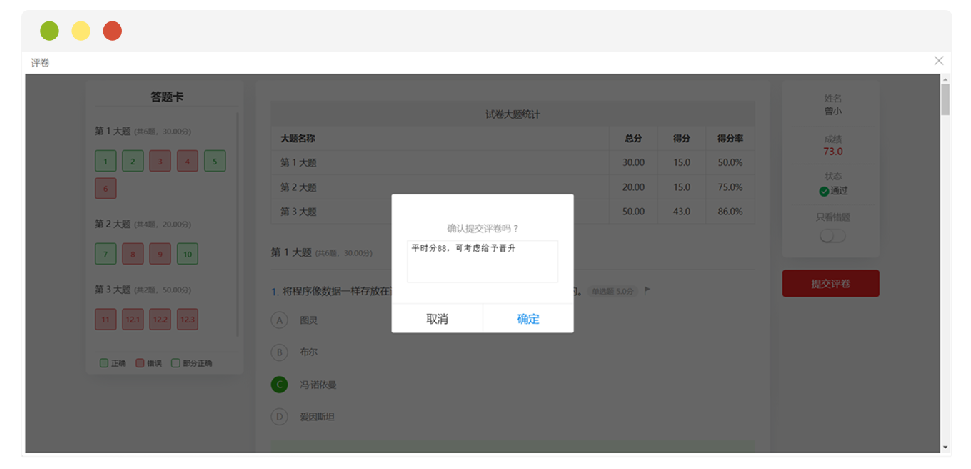
Task: Open sub-question 12.2 from answer card
Action: (160, 319)
